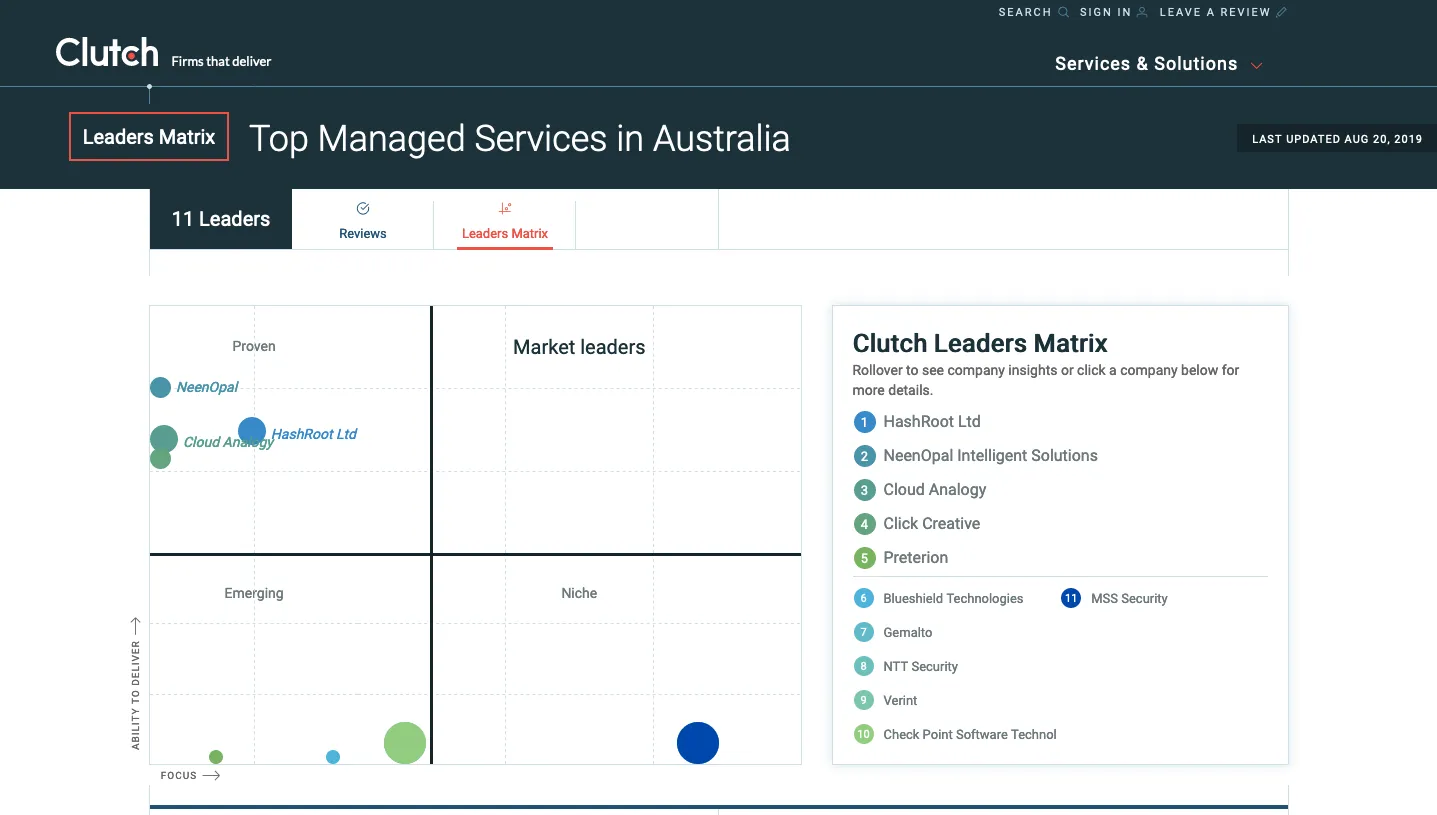Click the large dark blue bubble in Niche
Screen dimensions: 1437x815
click(698, 743)
